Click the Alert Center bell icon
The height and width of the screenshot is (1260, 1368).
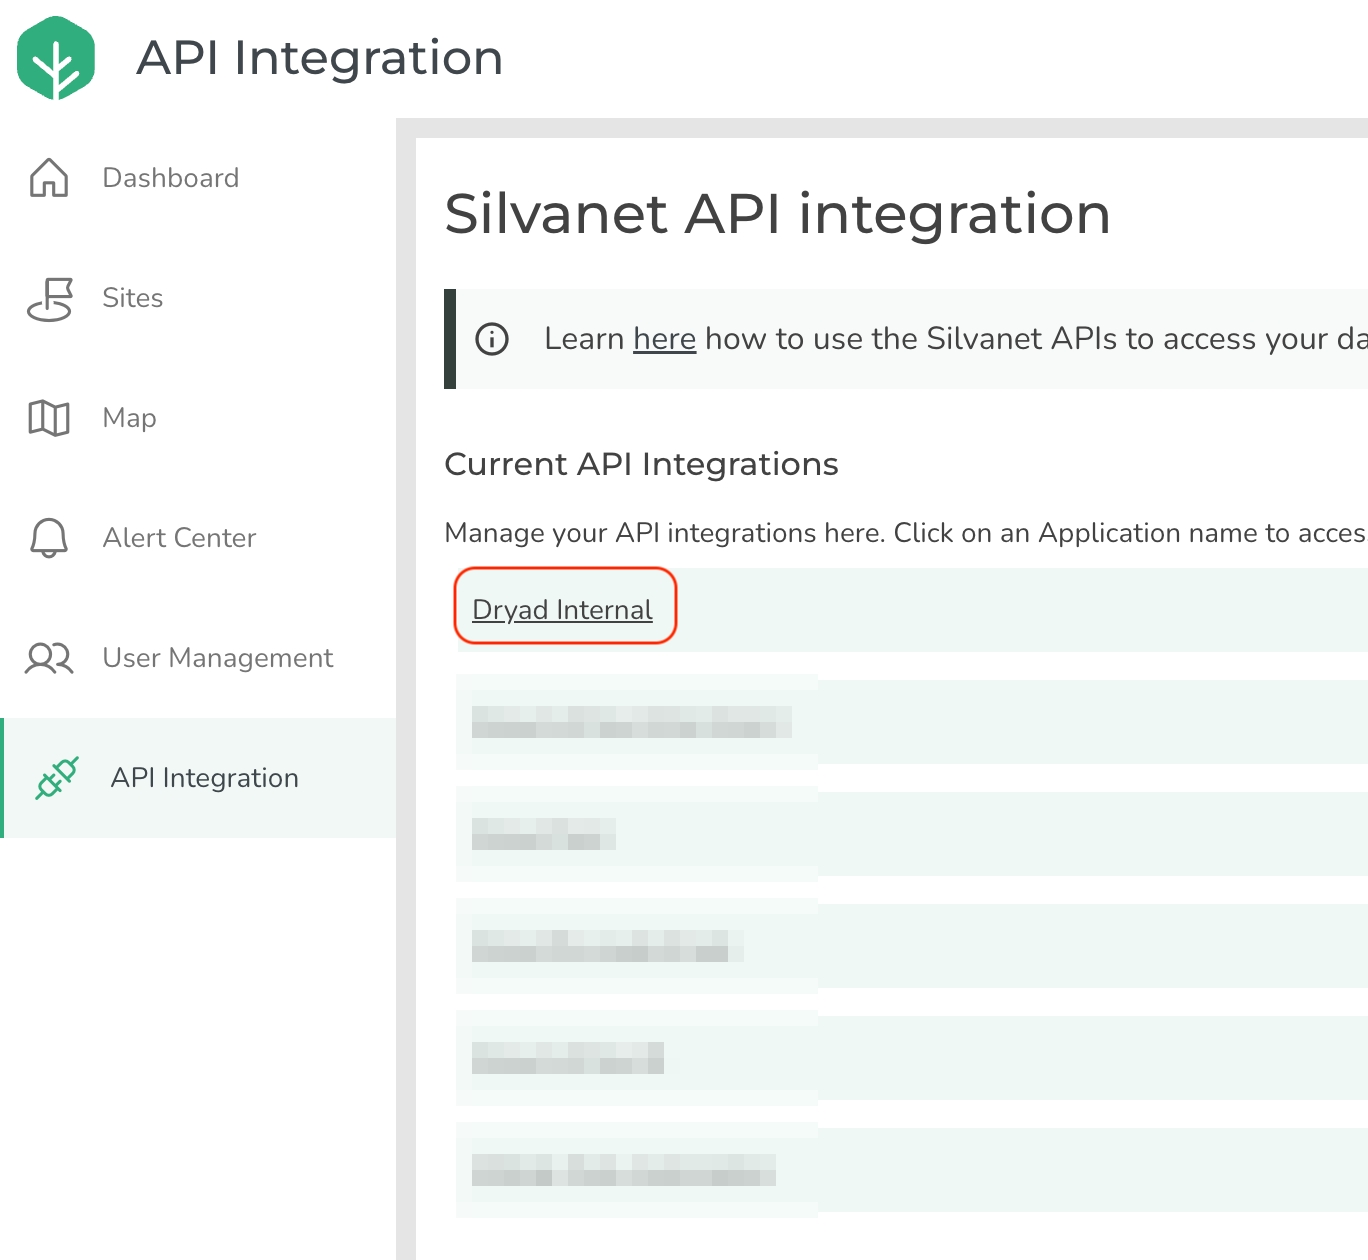point(49,538)
